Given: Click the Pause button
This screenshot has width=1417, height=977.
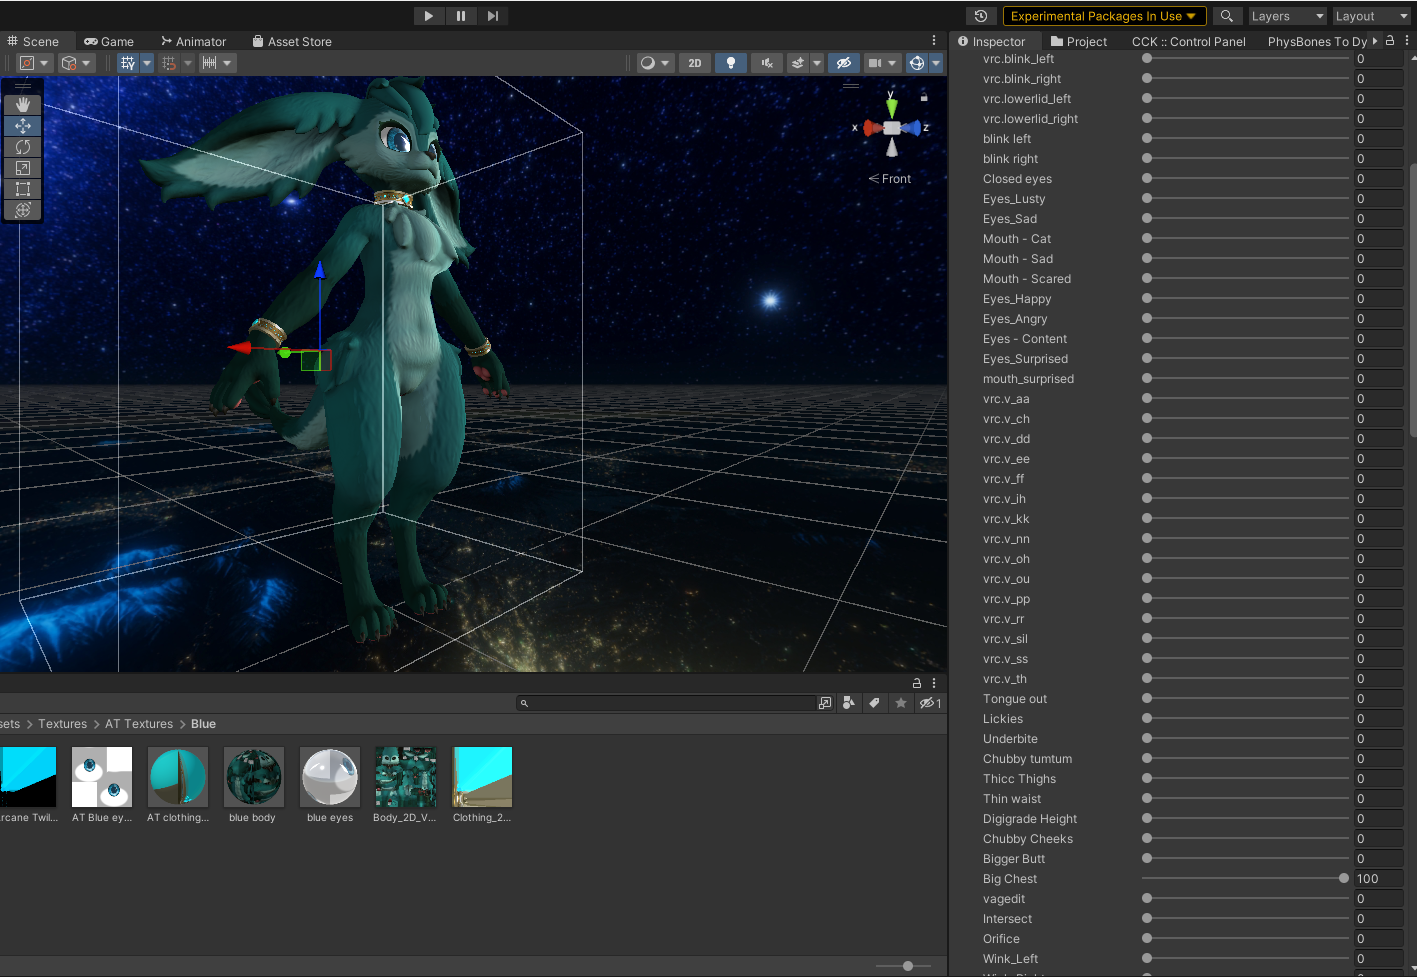Looking at the screenshot, I should [461, 16].
